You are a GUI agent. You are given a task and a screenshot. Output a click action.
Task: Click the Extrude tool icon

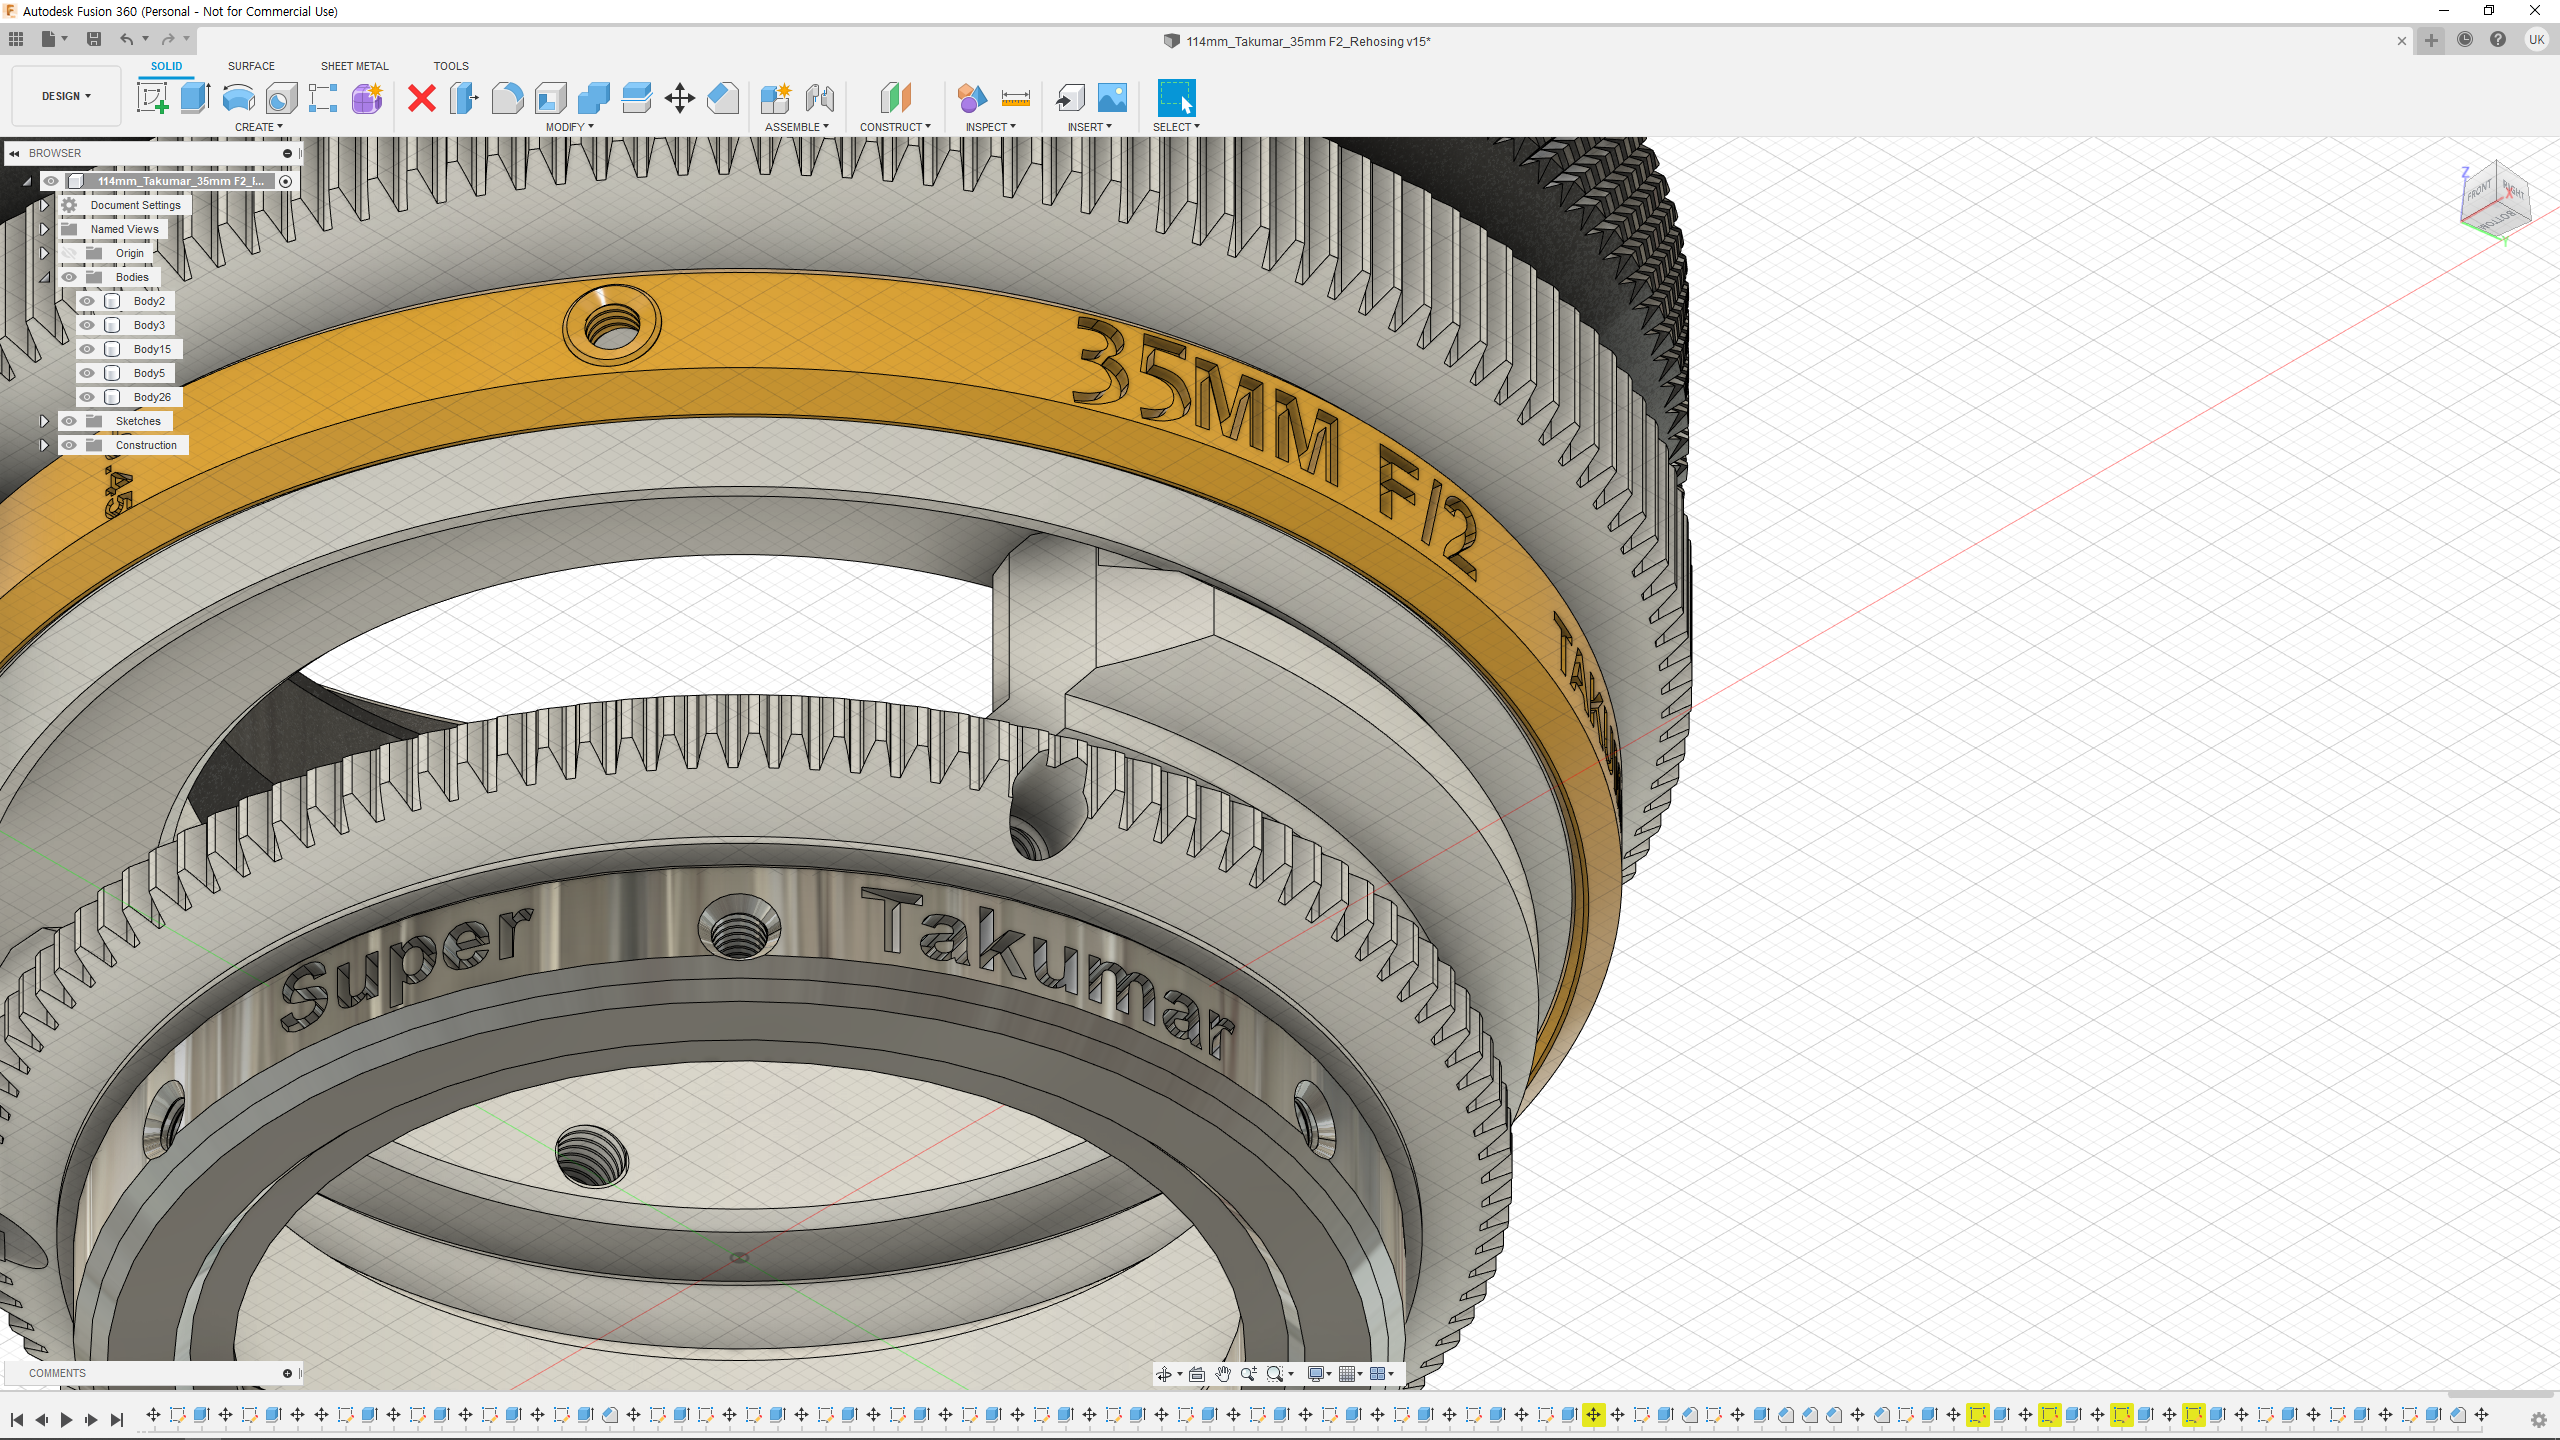click(195, 98)
